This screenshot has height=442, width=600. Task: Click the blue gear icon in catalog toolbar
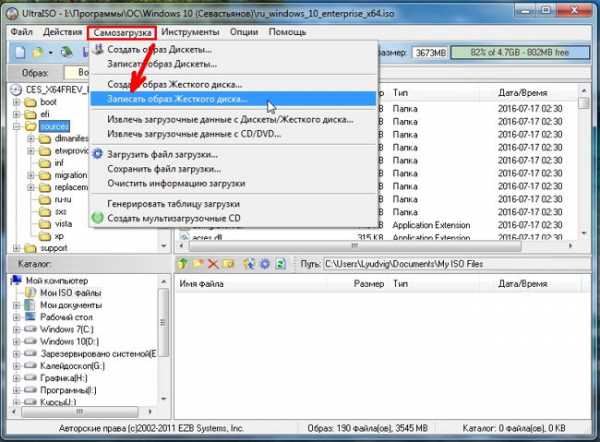[x=265, y=264]
